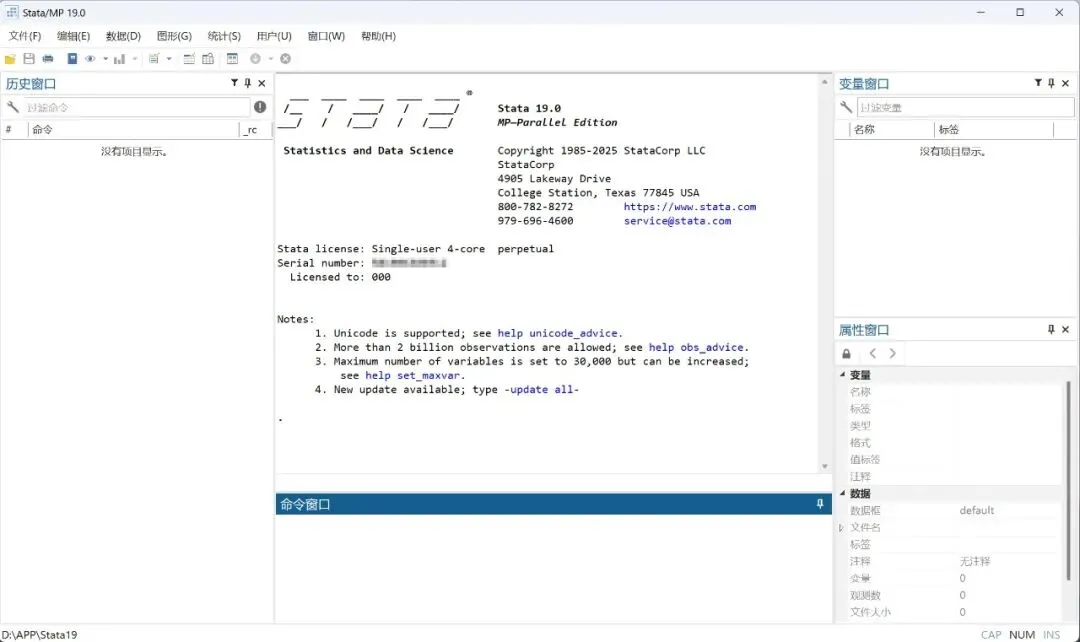
Task: Click wrench icon in history search
Action: click(x=12, y=107)
